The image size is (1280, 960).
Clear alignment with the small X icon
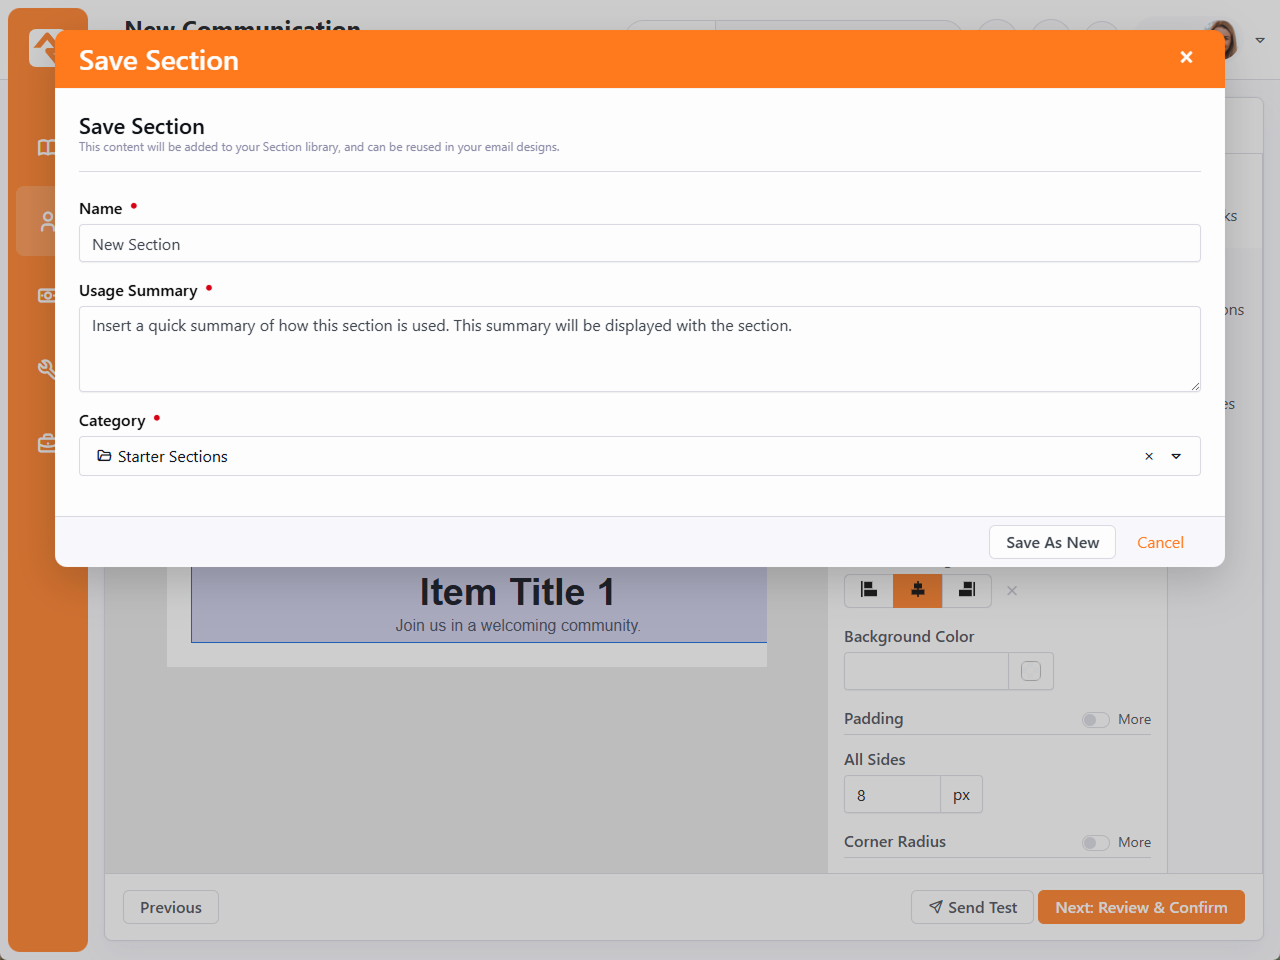click(x=1012, y=591)
